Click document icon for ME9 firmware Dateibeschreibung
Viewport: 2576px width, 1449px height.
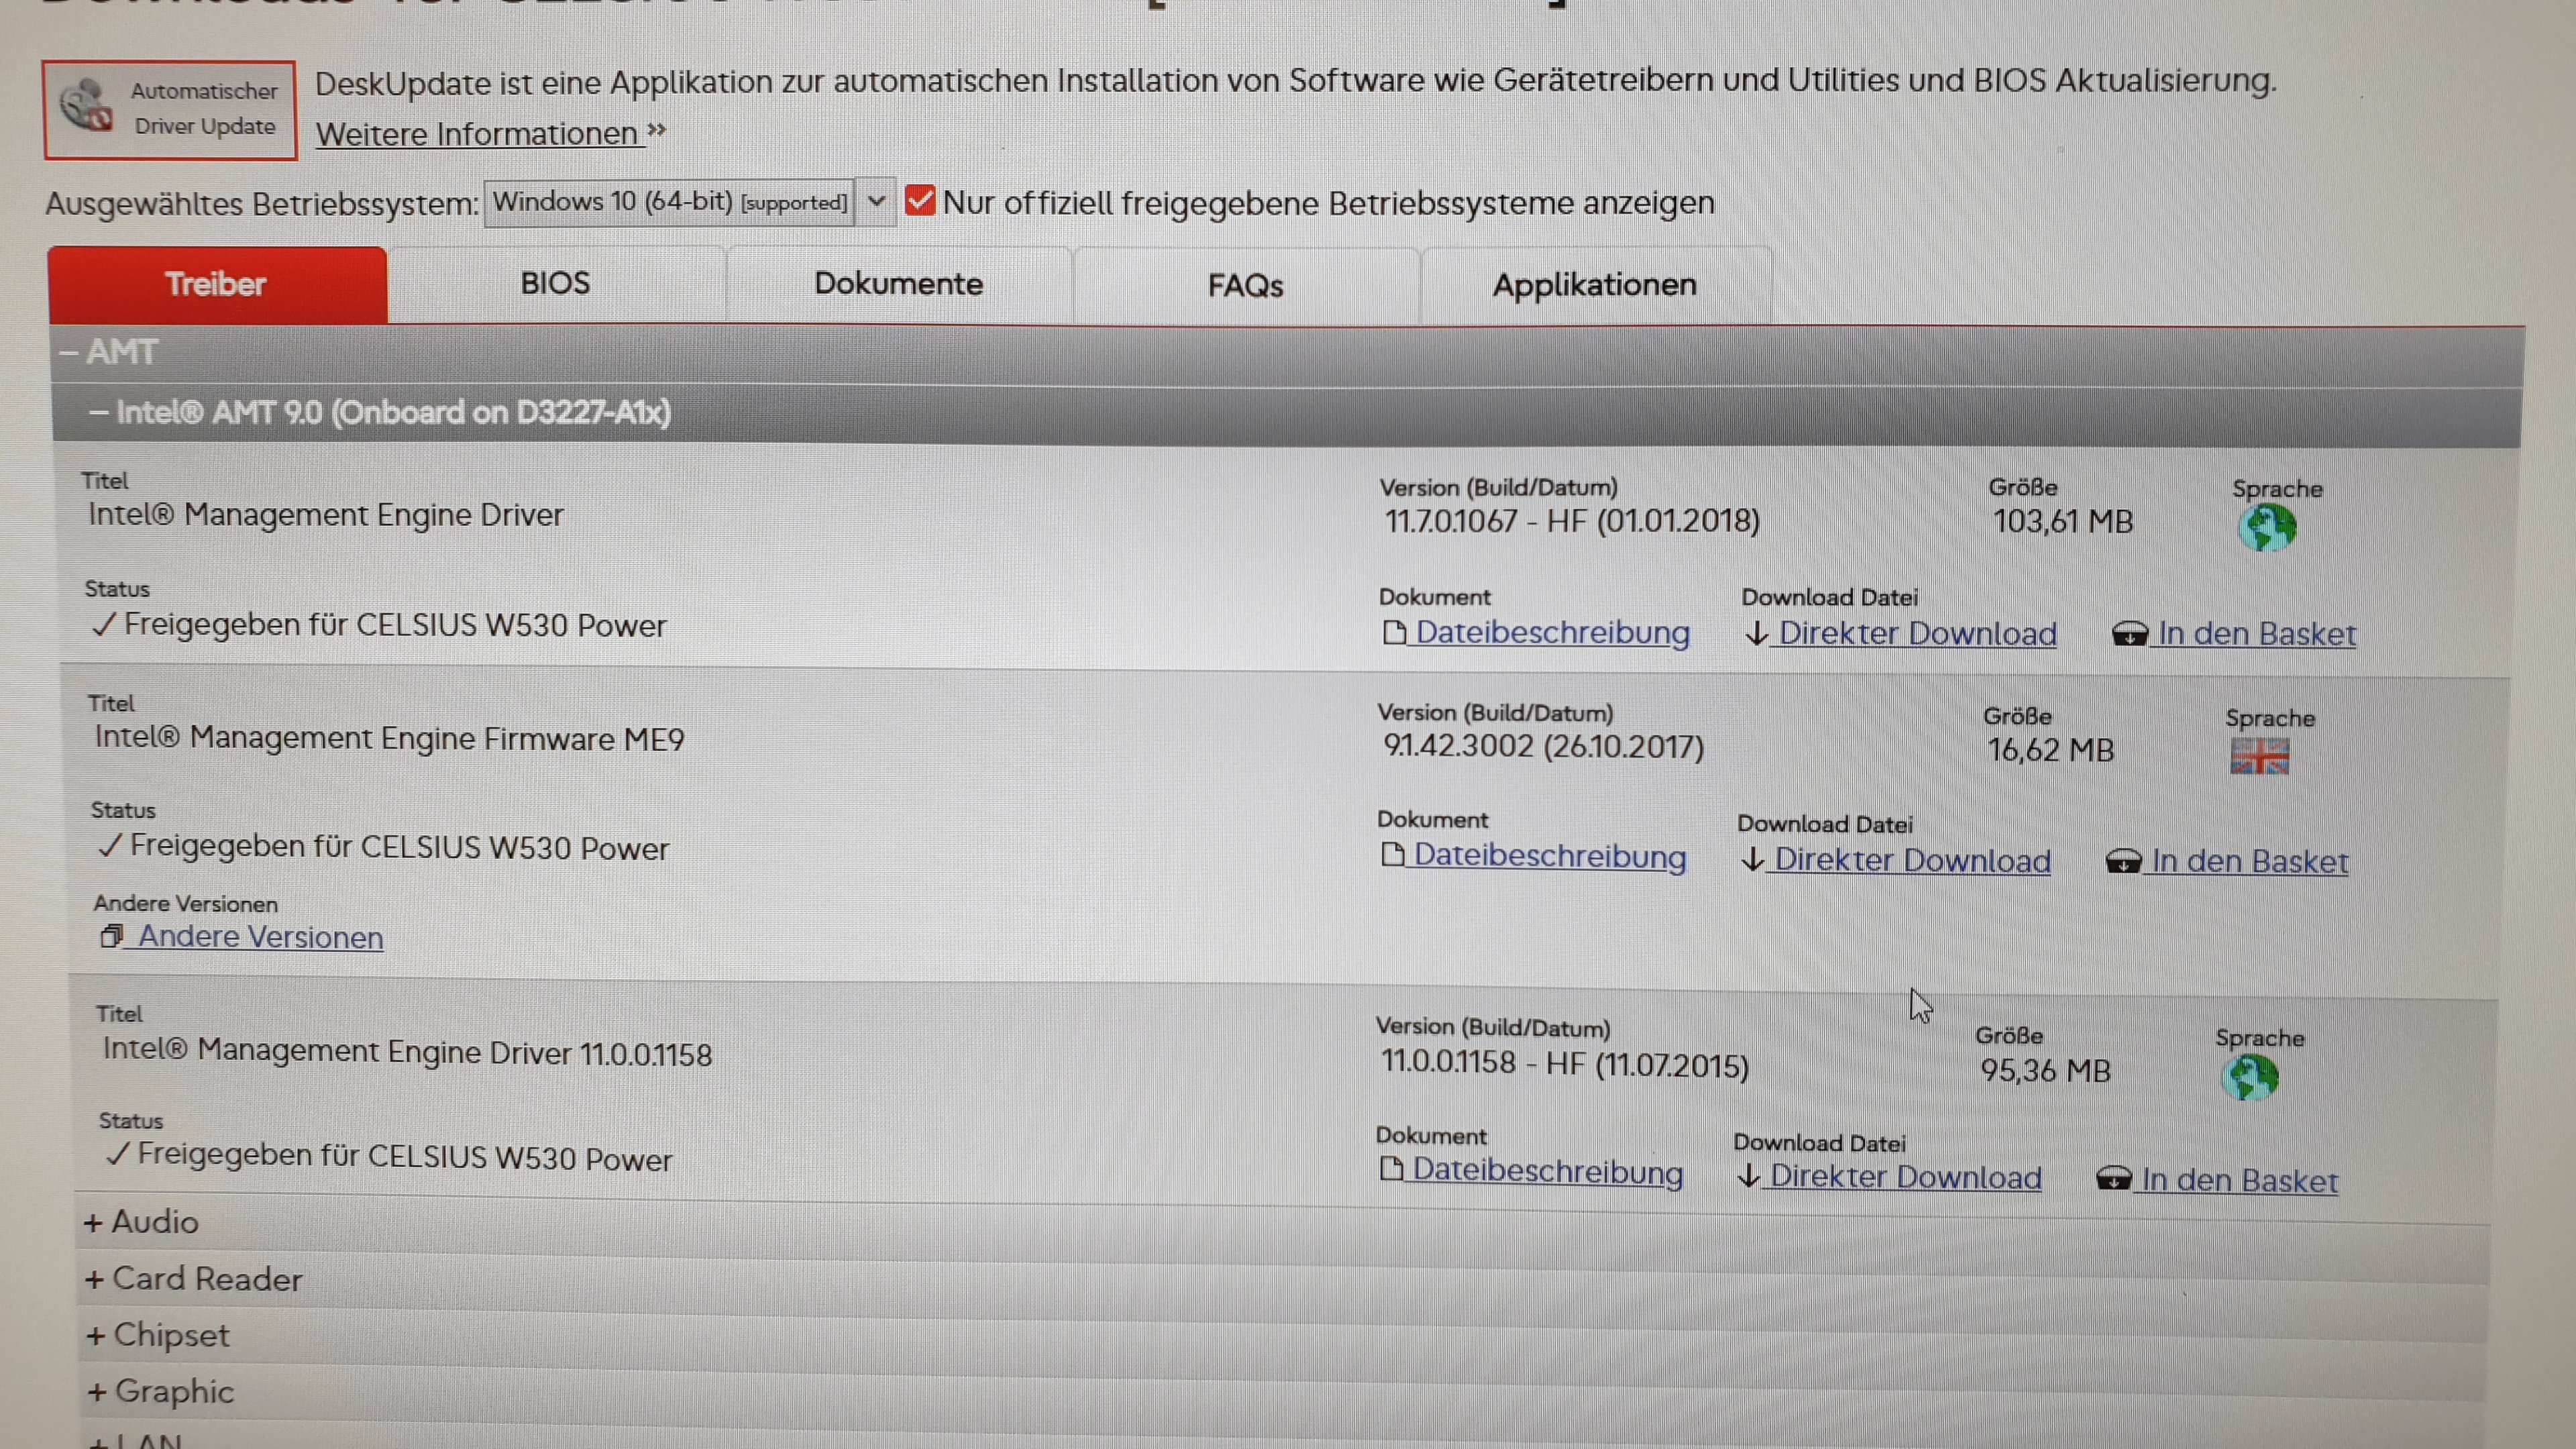1392,856
